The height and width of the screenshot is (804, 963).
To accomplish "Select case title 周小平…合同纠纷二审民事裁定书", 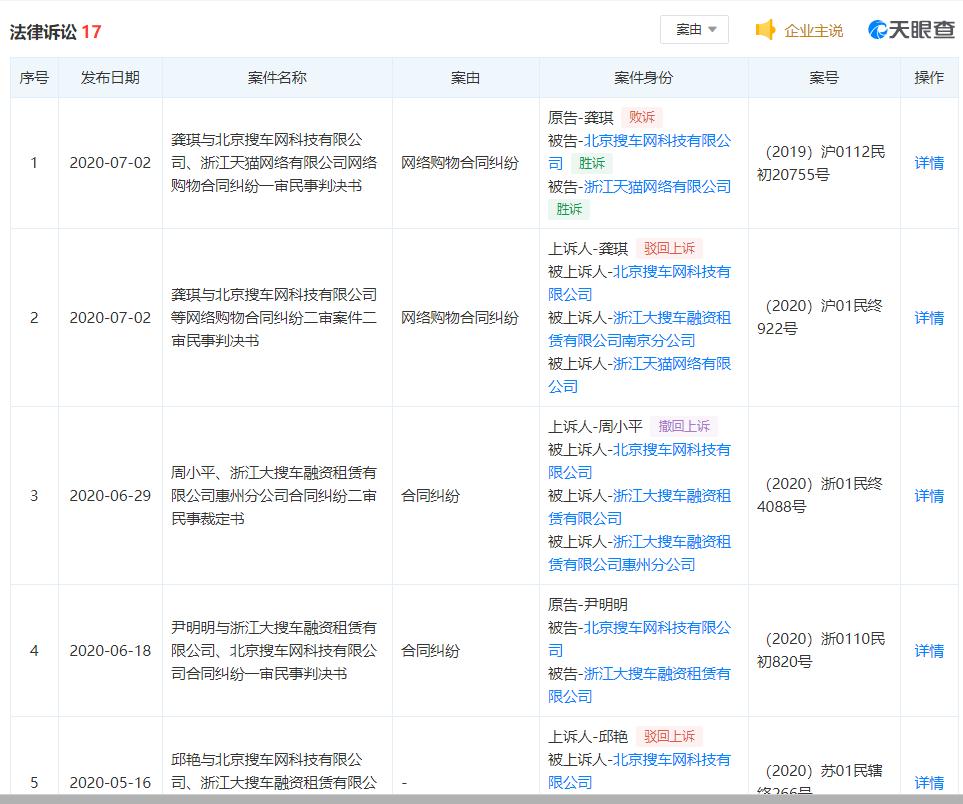I will pos(274,496).
